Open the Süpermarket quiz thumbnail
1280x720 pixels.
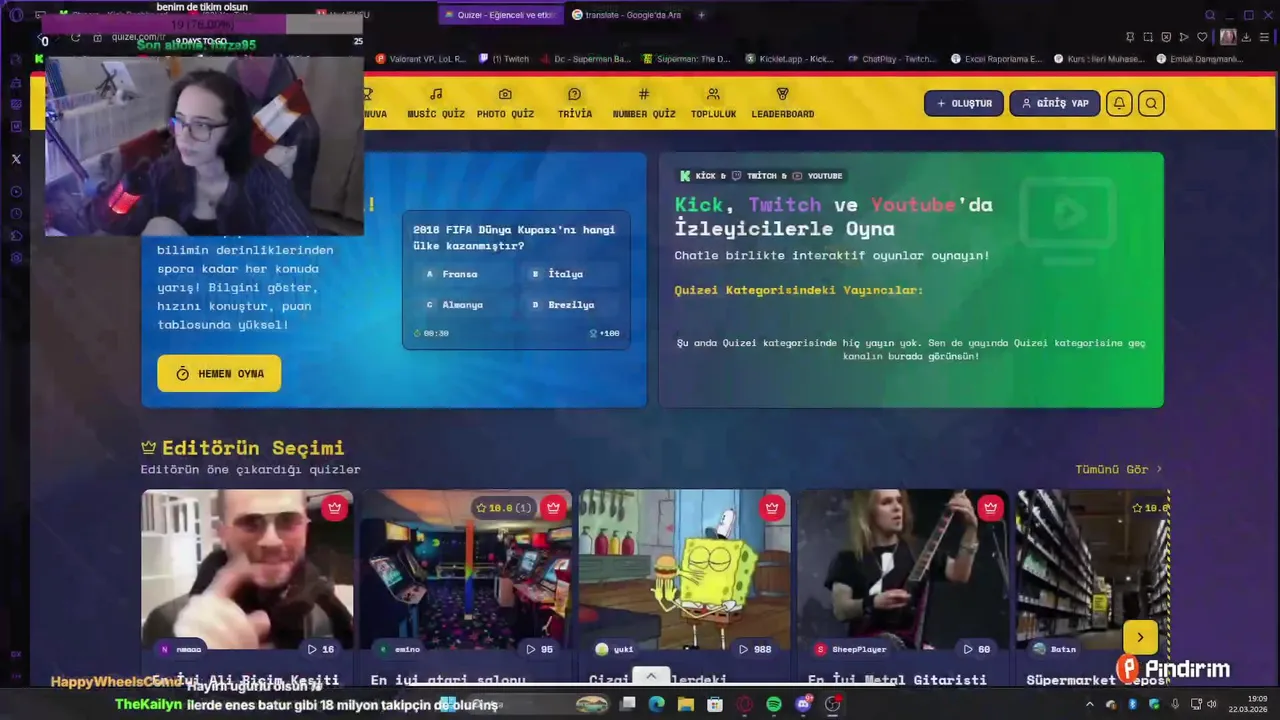1093,570
